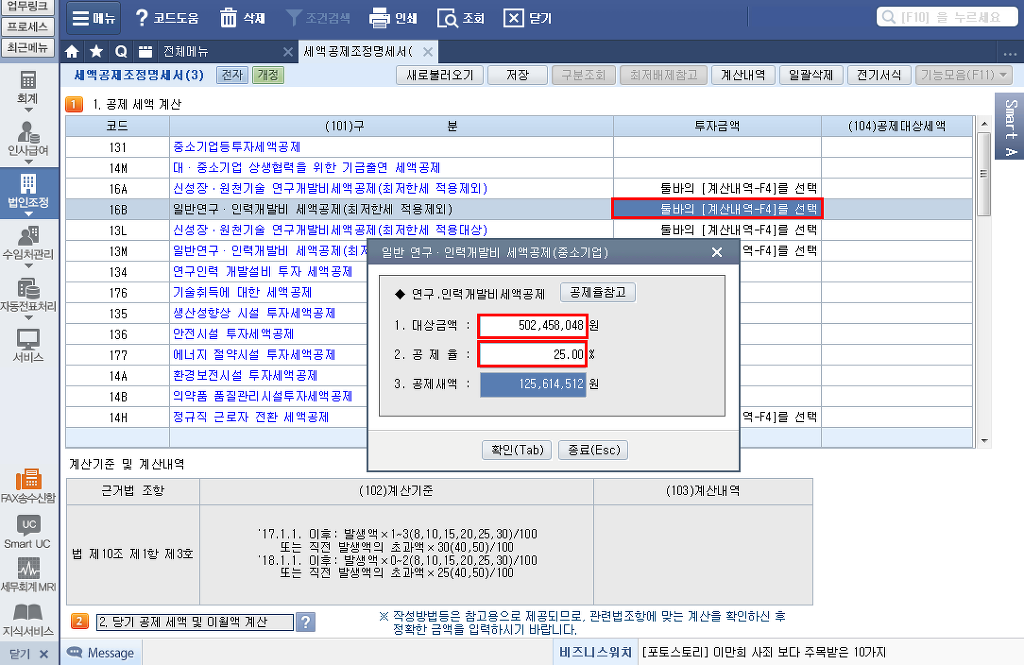
Task: Open 코드도움 help
Action: 166,18
